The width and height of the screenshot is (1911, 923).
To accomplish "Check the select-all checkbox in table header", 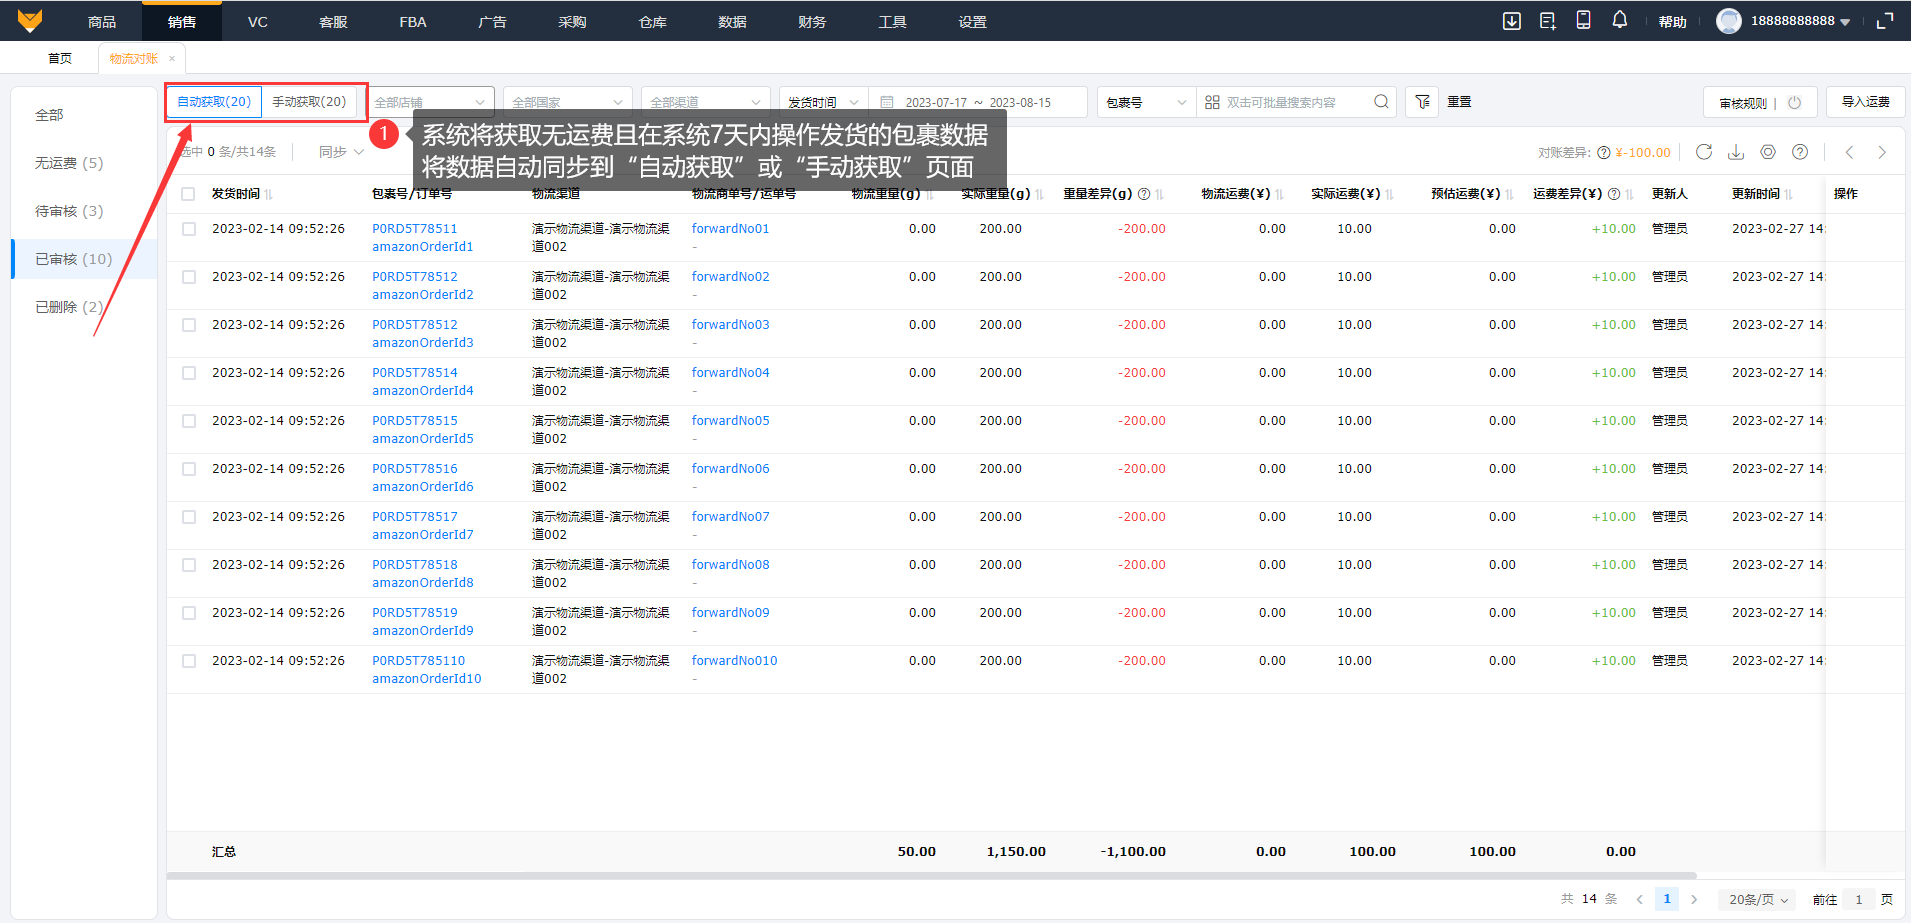I will pyautogui.click(x=188, y=194).
